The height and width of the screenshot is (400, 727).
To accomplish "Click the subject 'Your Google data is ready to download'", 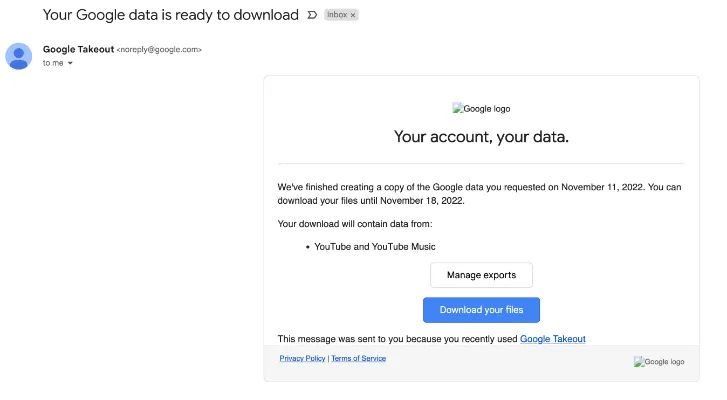I will click(171, 15).
